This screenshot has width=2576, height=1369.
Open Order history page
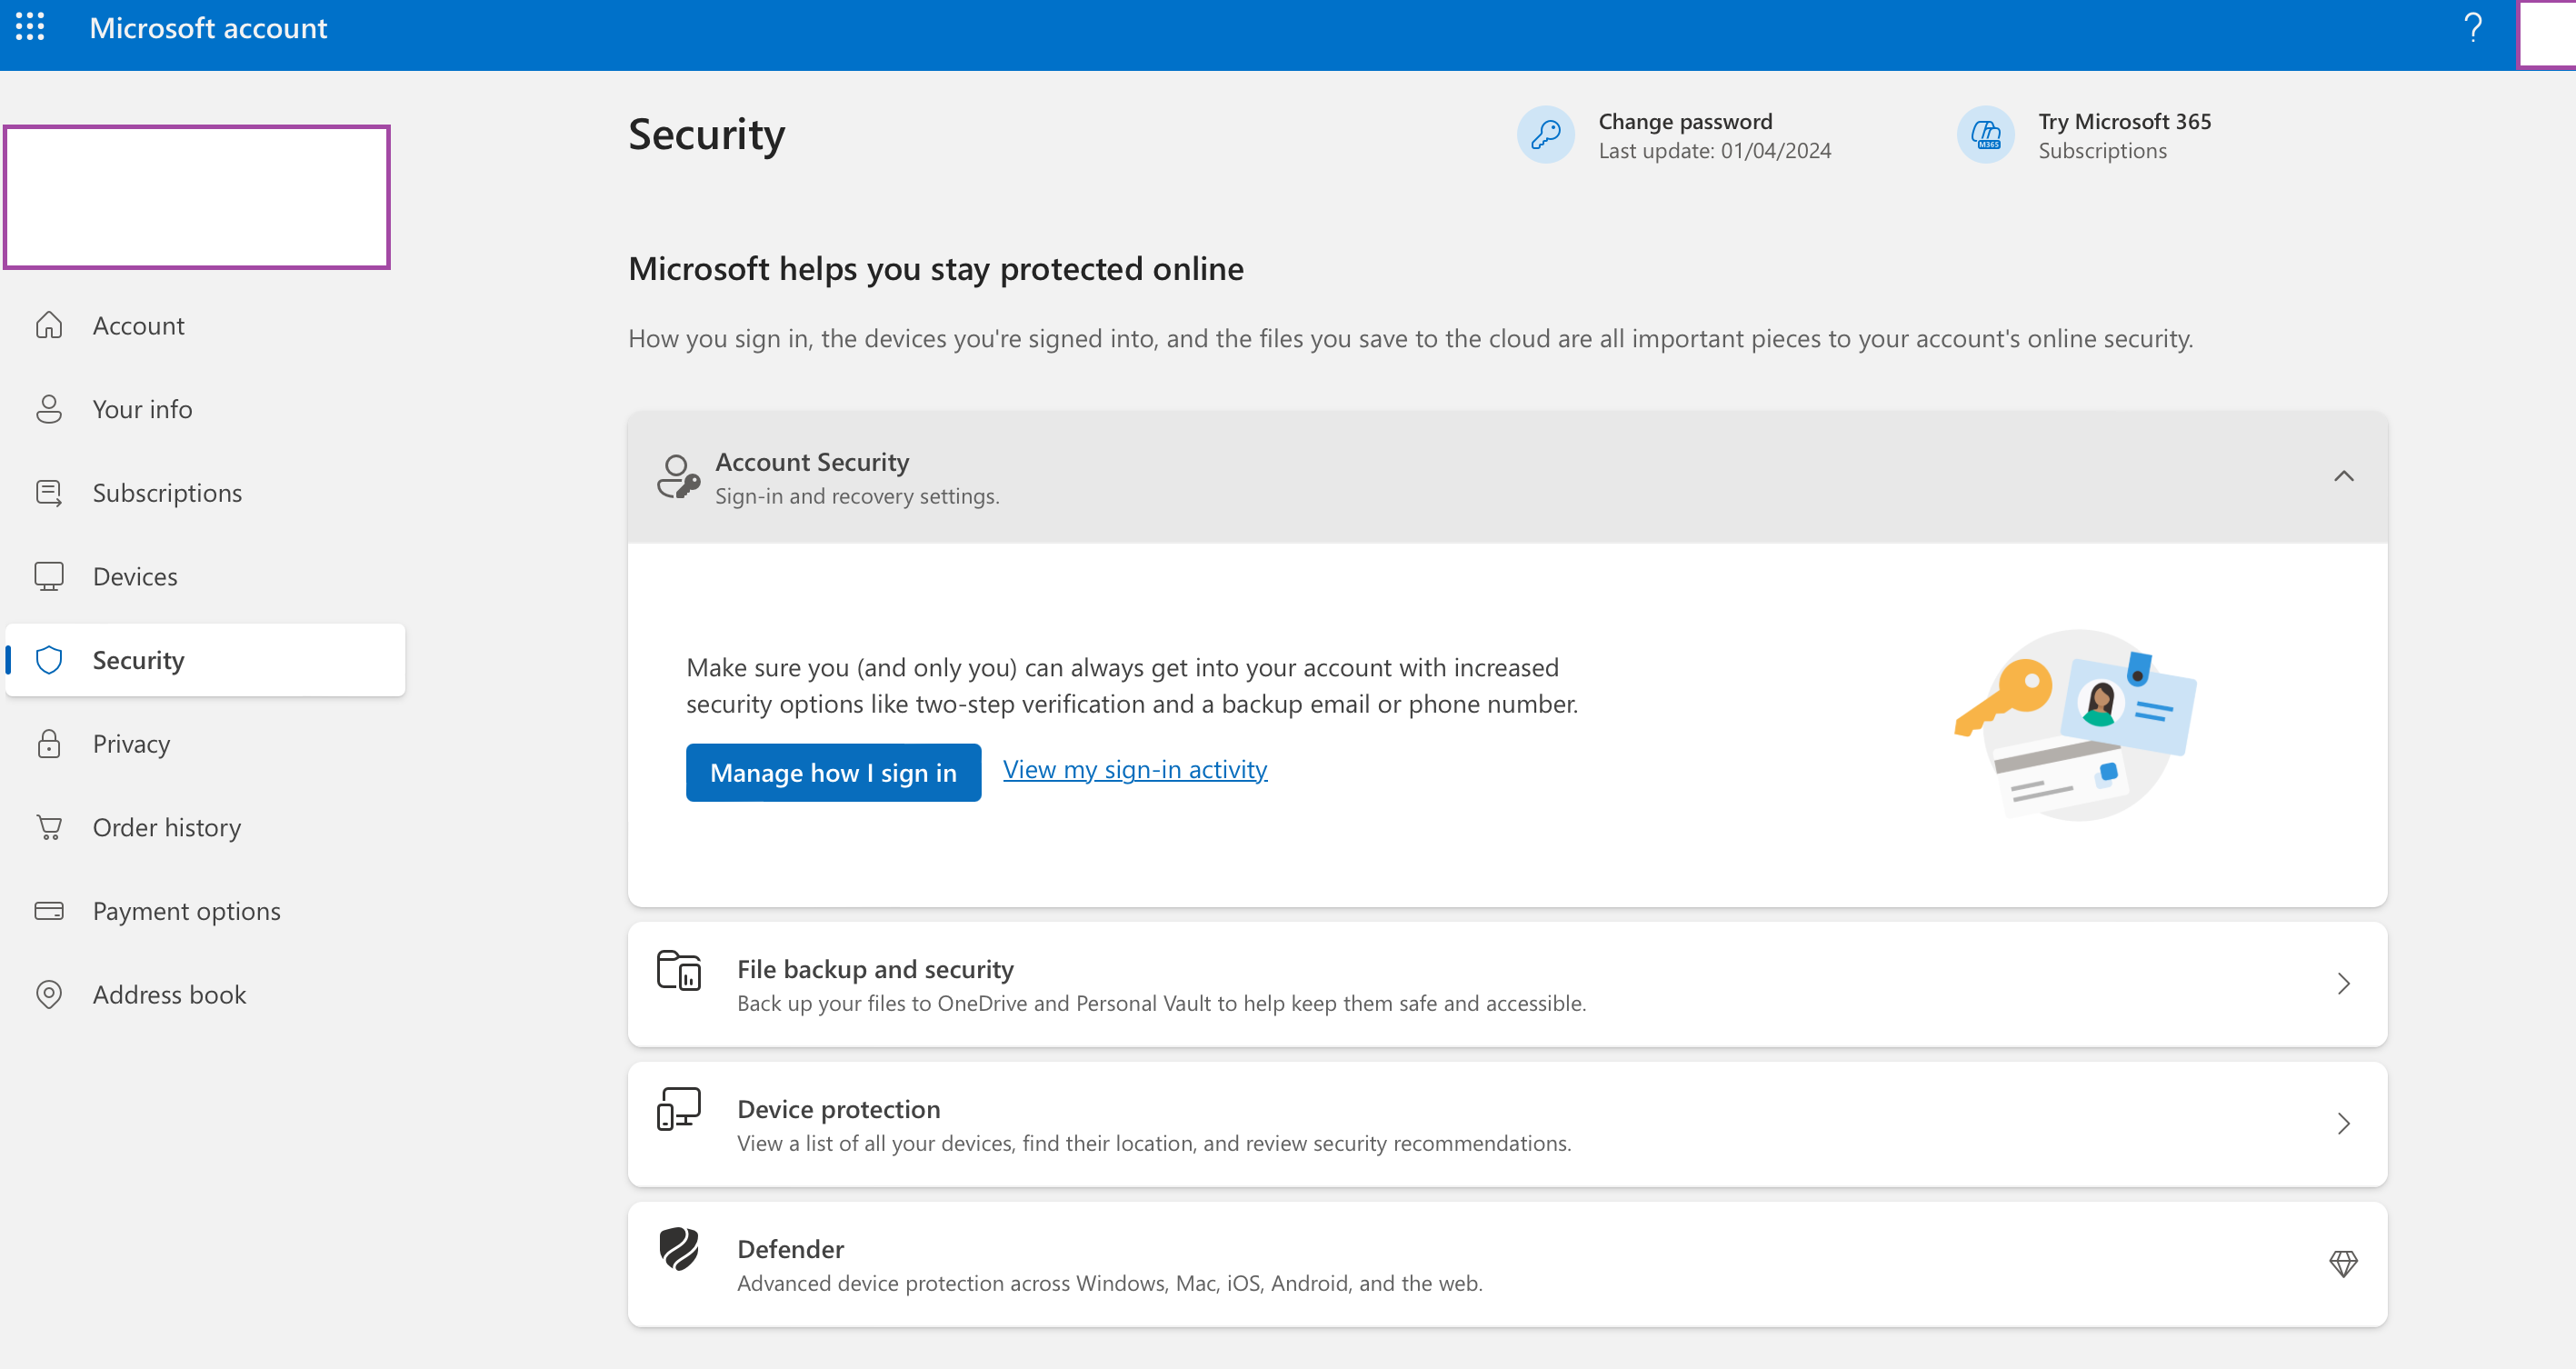tap(205, 827)
